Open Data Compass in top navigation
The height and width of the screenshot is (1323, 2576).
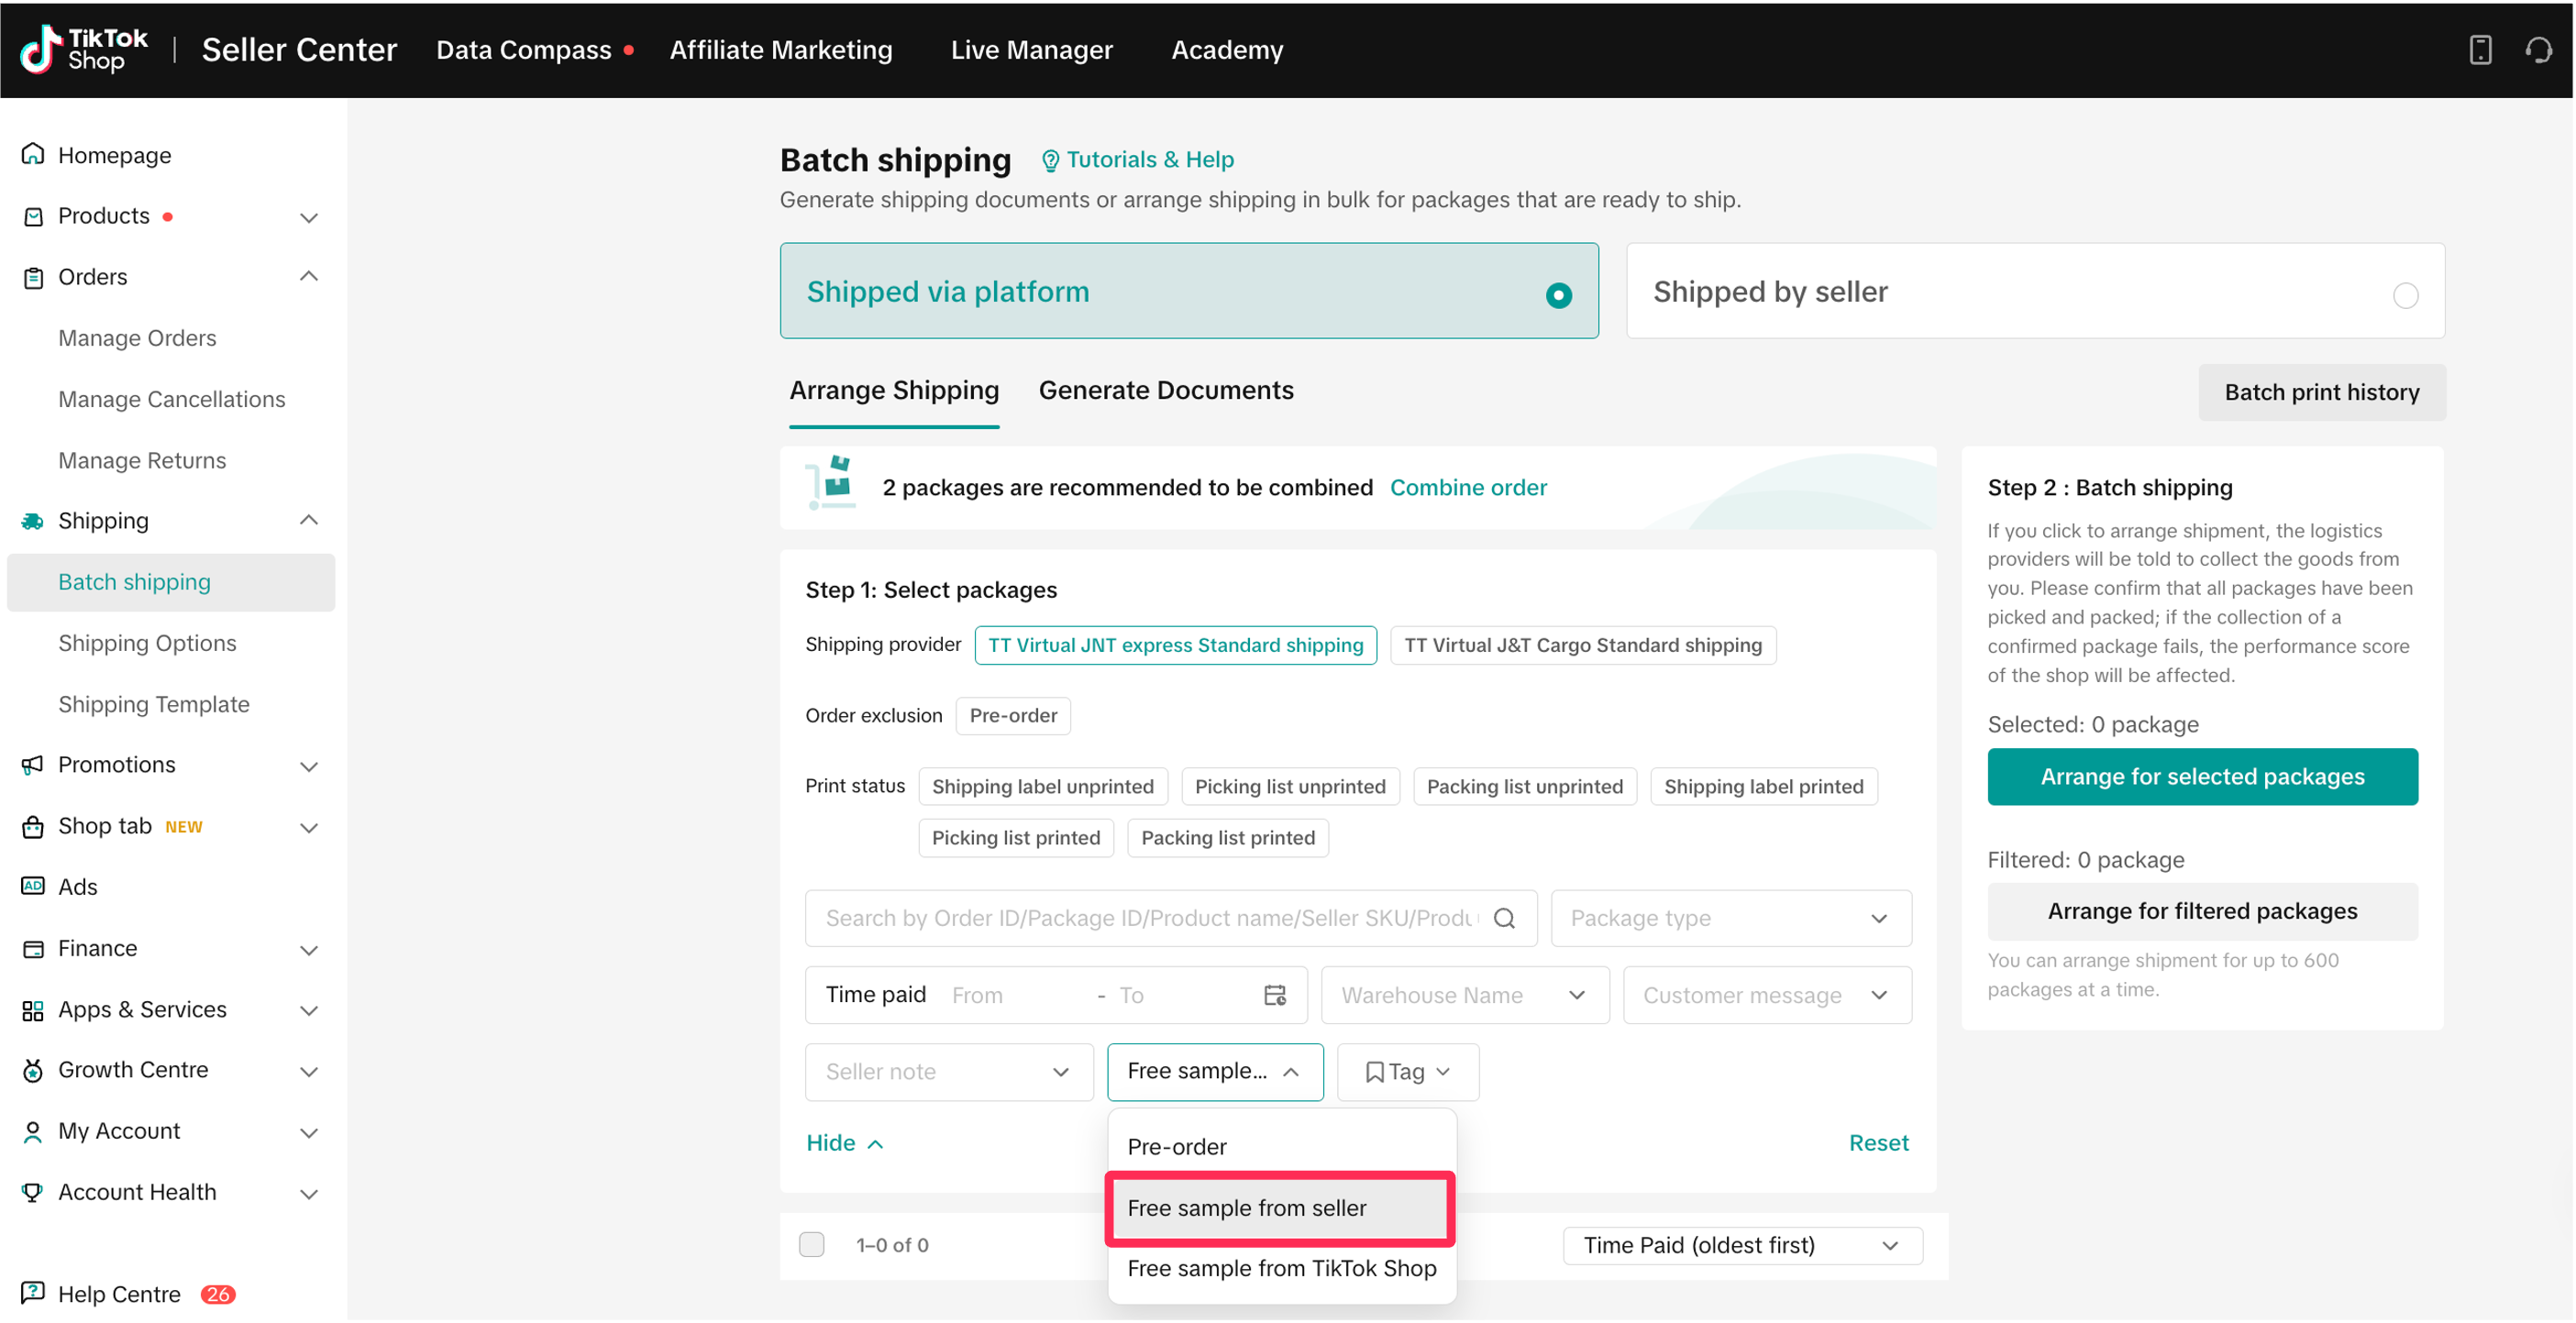click(x=523, y=49)
